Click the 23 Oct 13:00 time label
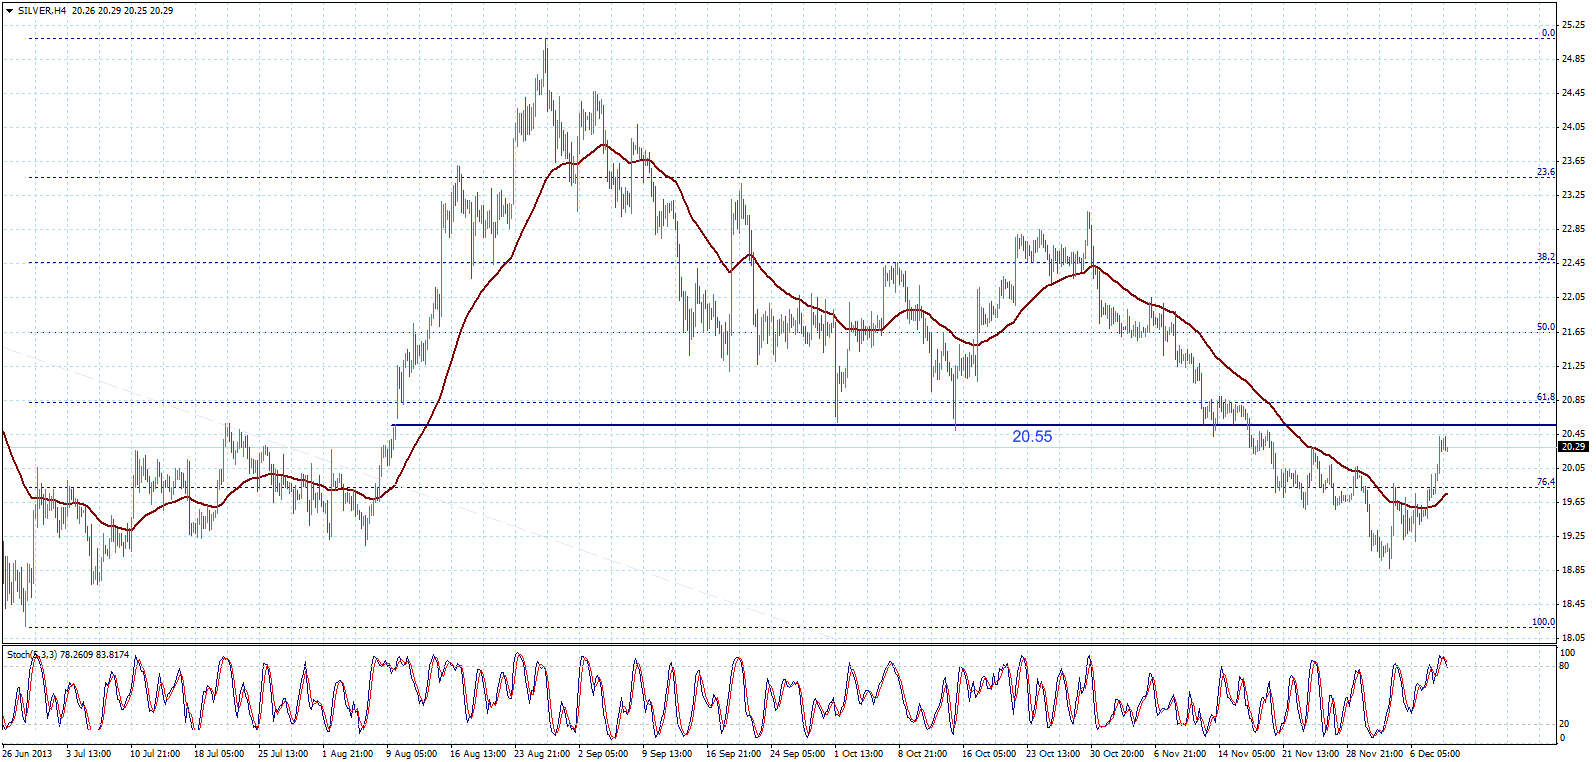 [1053, 754]
